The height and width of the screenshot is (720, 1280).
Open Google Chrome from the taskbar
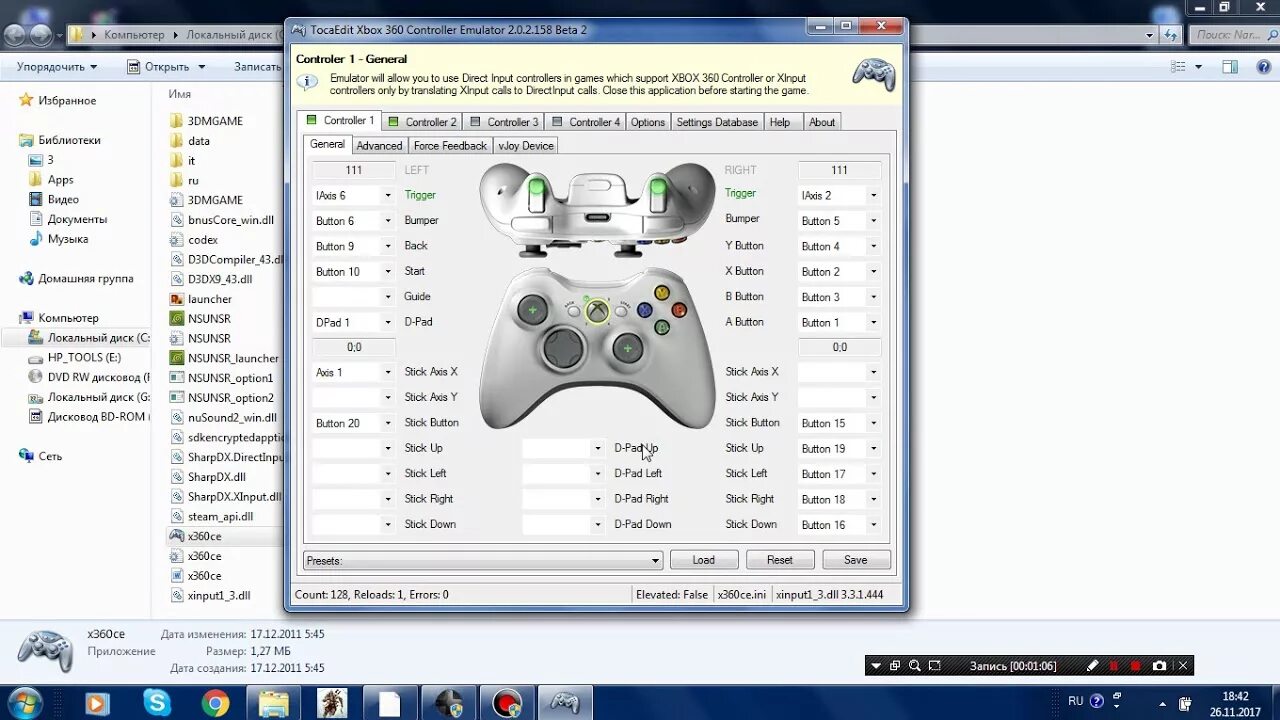[215, 703]
